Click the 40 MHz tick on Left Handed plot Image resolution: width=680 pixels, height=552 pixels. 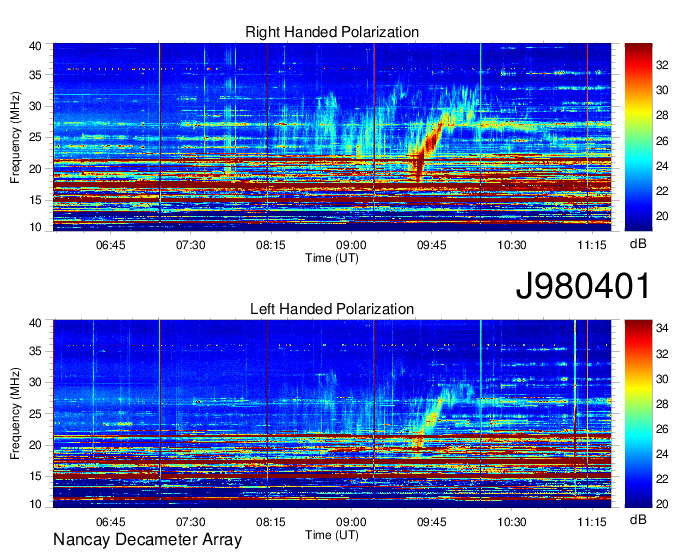pos(35,323)
